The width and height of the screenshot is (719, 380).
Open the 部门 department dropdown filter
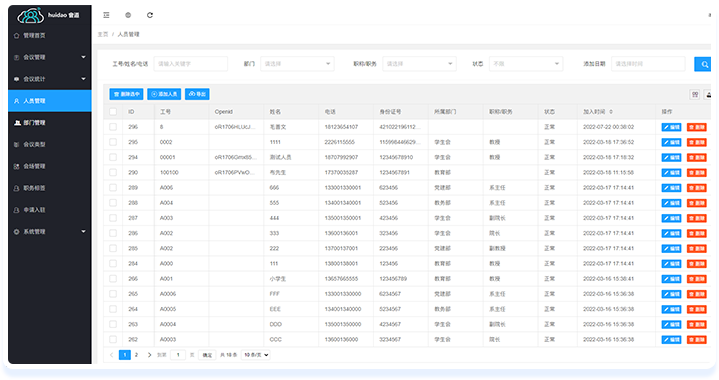coord(297,64)
